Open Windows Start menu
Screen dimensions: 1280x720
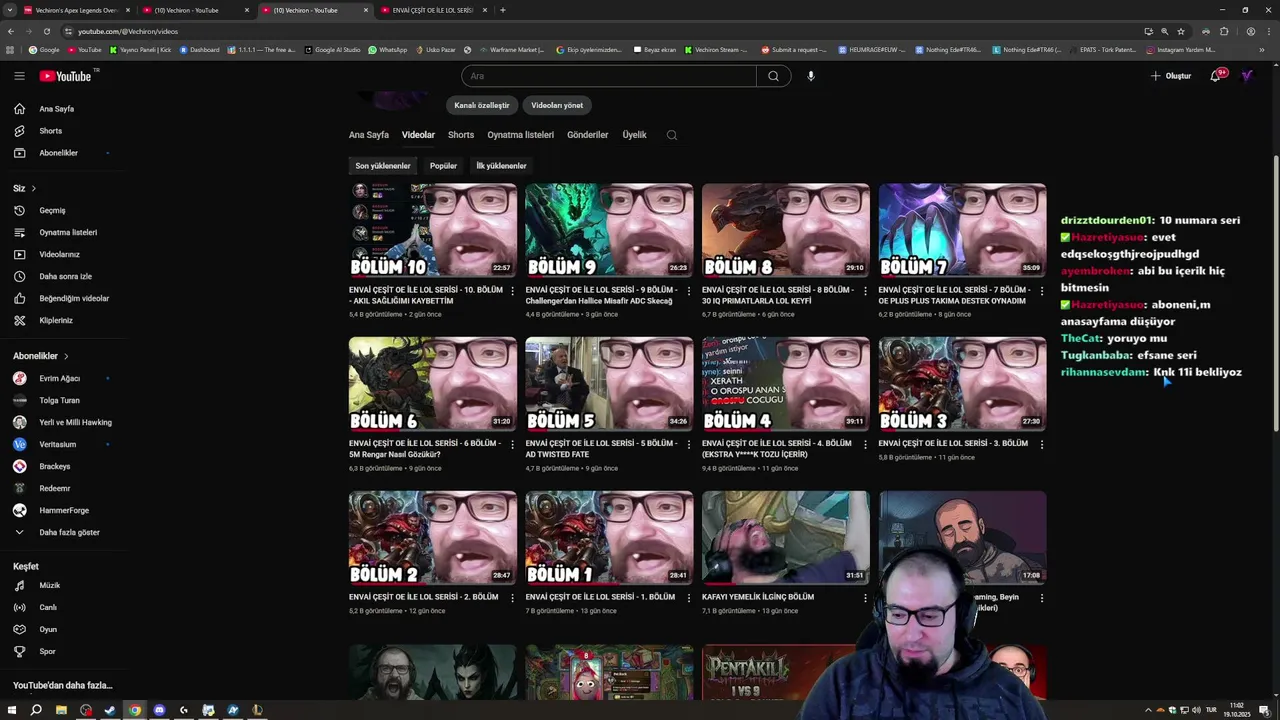[11, 710]
